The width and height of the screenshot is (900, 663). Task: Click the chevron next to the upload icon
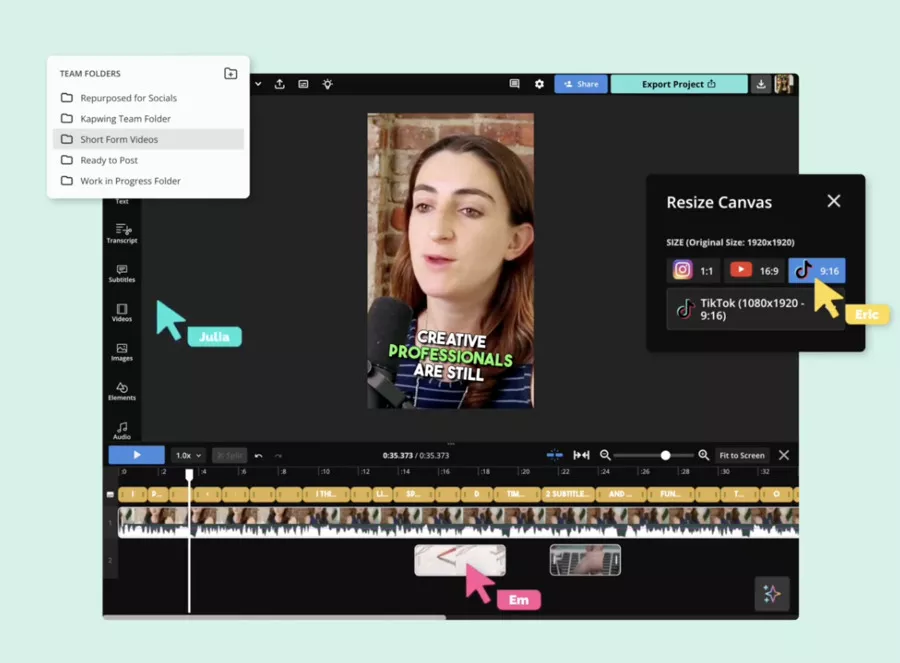(257, 85)
